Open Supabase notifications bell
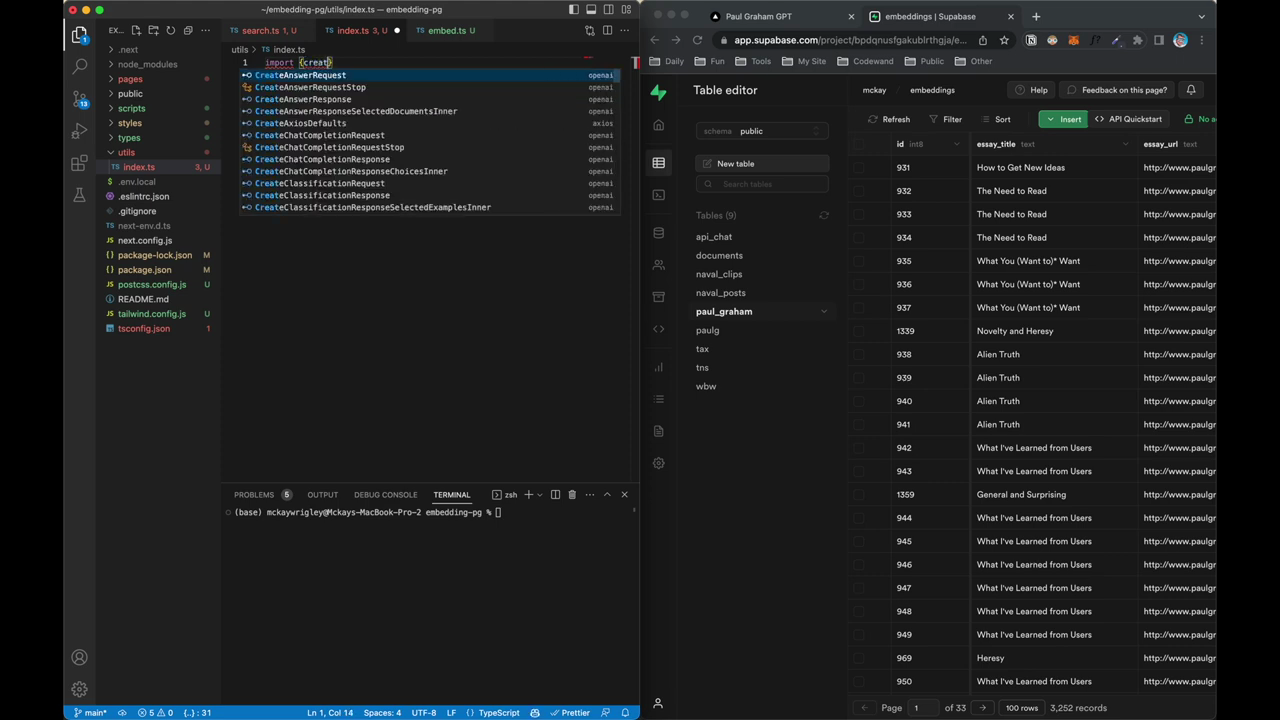This screenshot has height=720, width=1280. pyautogui.click(x=1191, y=90)
